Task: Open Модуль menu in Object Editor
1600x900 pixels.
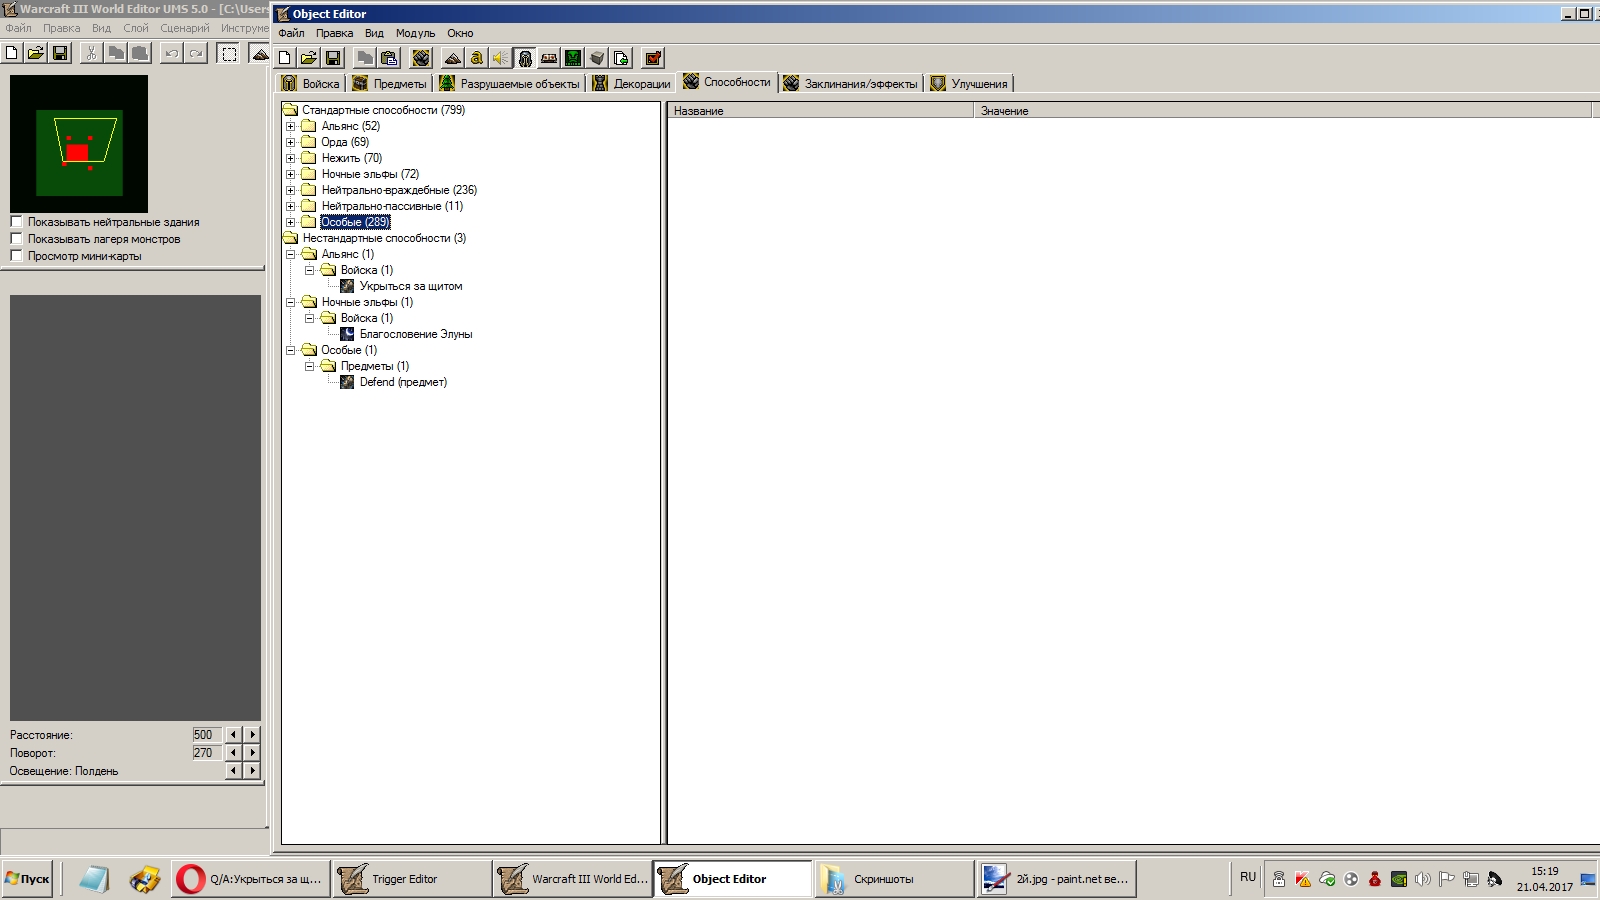Action: pos(415,33)
